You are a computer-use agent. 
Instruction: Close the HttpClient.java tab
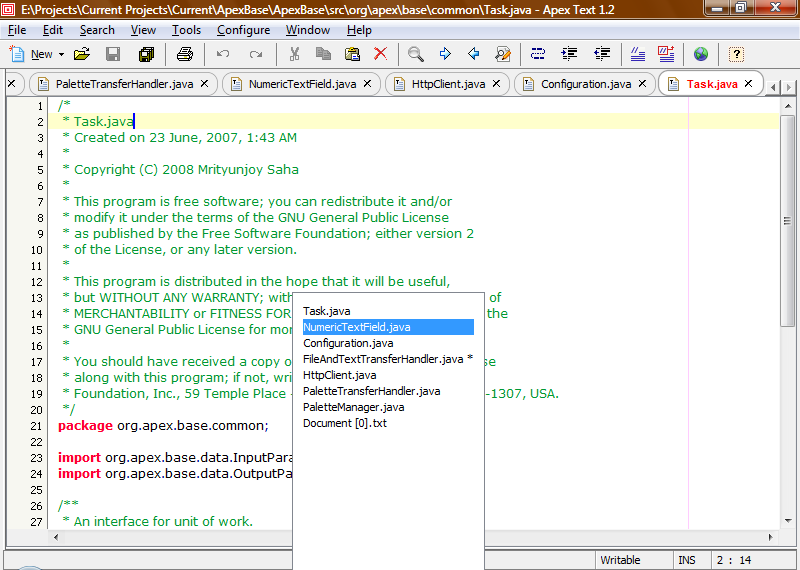pos(496,84)
